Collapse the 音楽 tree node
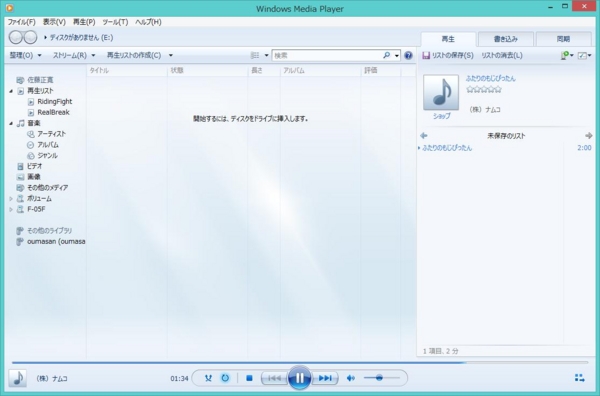The height and width of the screenshot is (396, 600). coord(11,123)
